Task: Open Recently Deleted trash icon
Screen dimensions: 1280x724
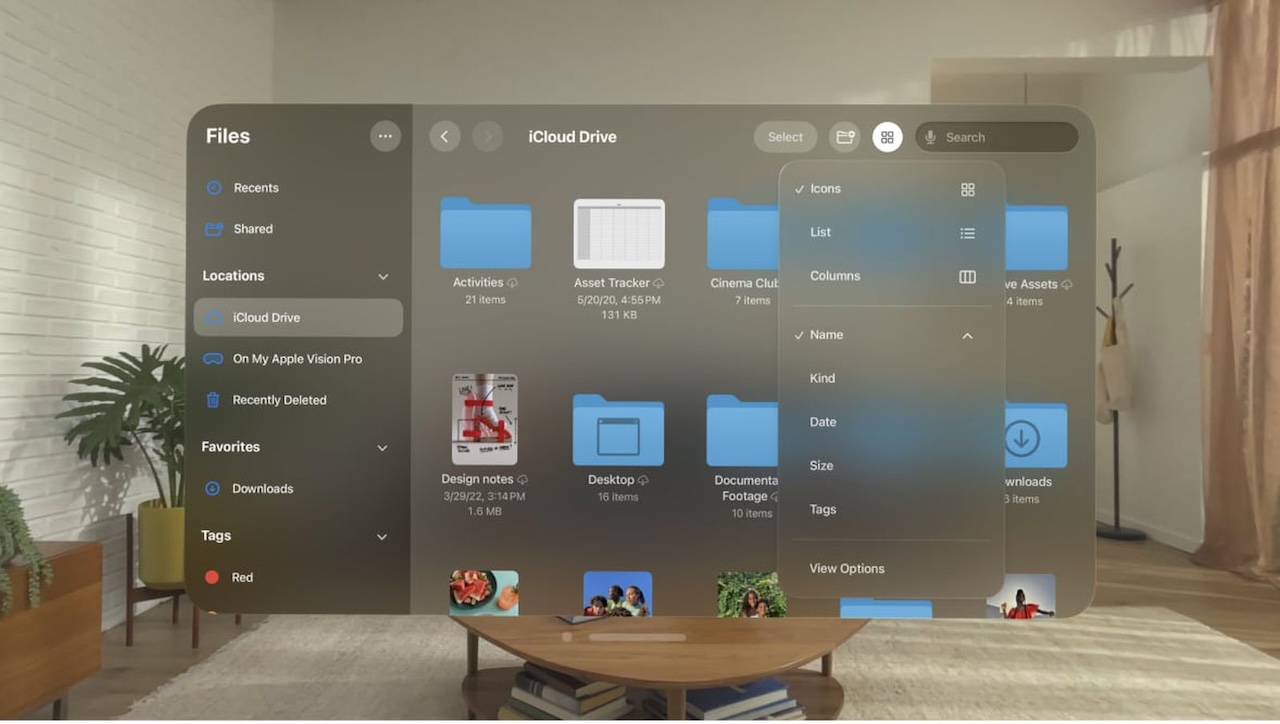Action: tap(212, 399)
